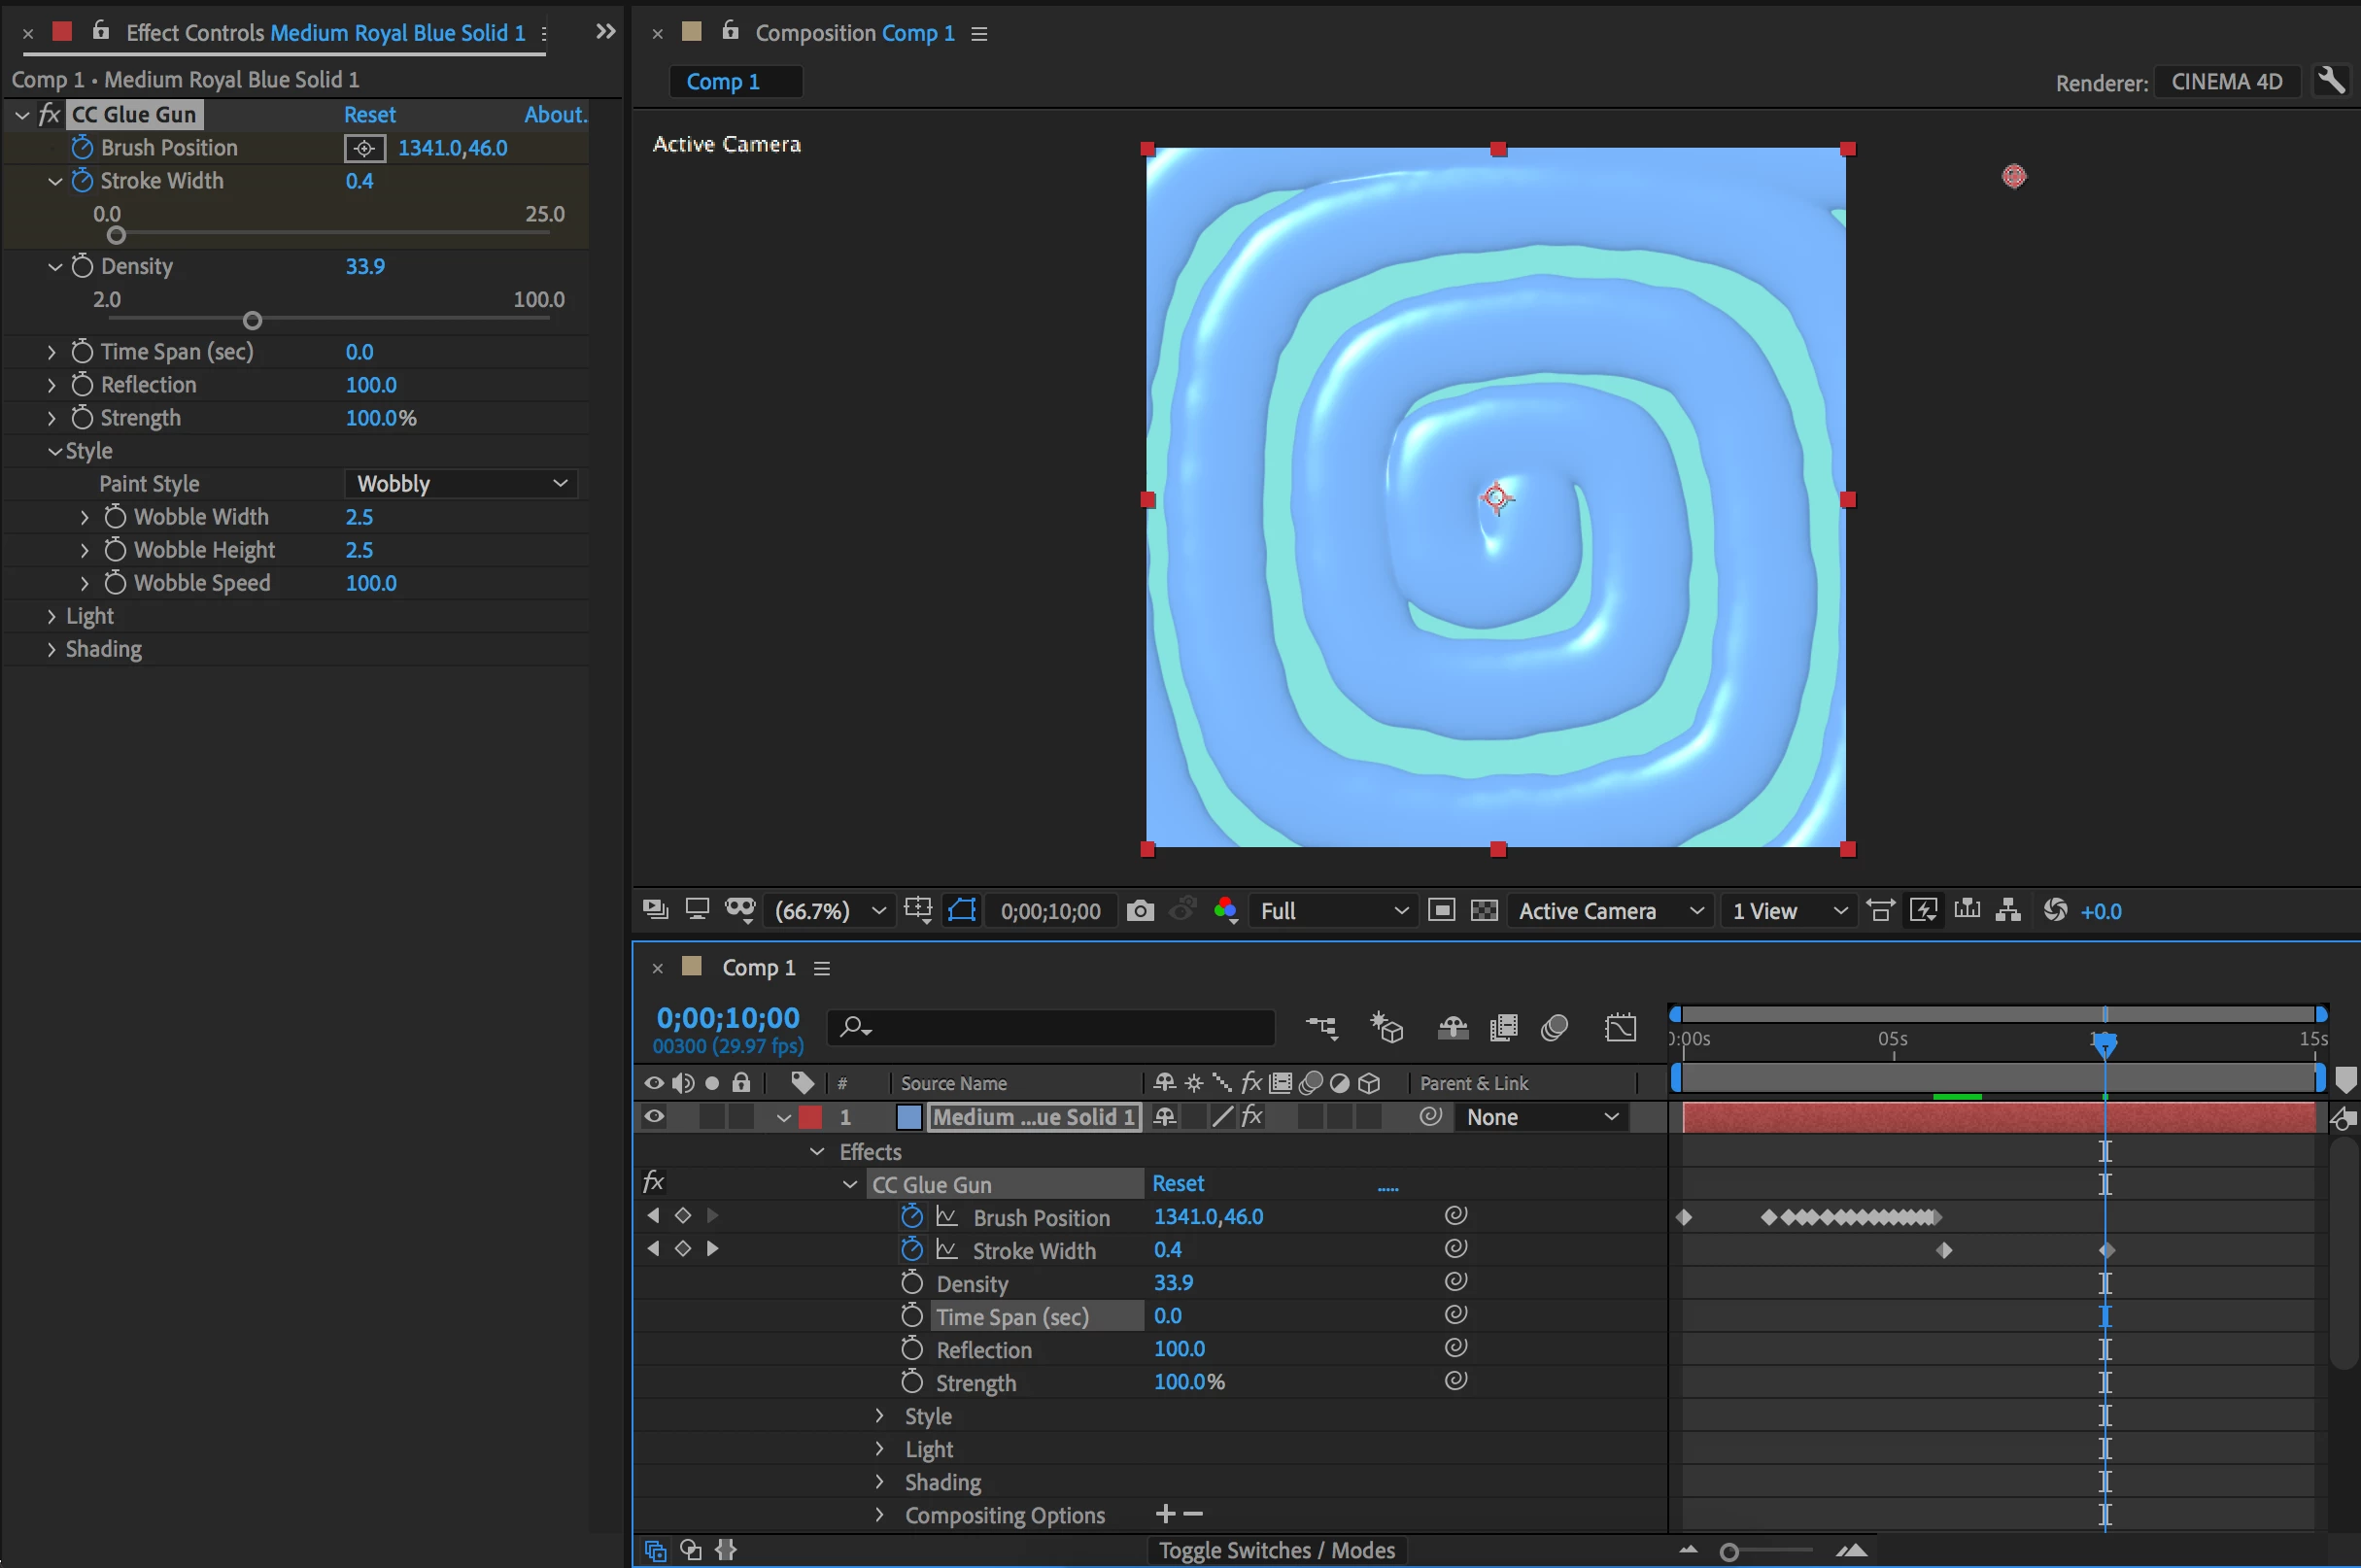Open the Paint Style Wobbly dropdown

click(461, 484)
